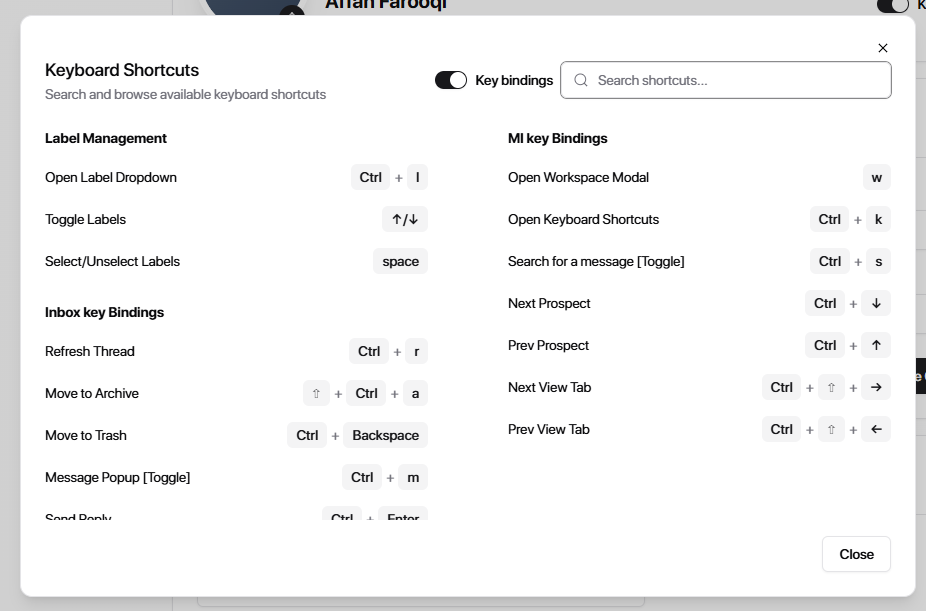Click the up arrow key for Prev Prospect
The height and width of the screenshot is (611, 926).
pyautogui.click(x=876, y=345)
